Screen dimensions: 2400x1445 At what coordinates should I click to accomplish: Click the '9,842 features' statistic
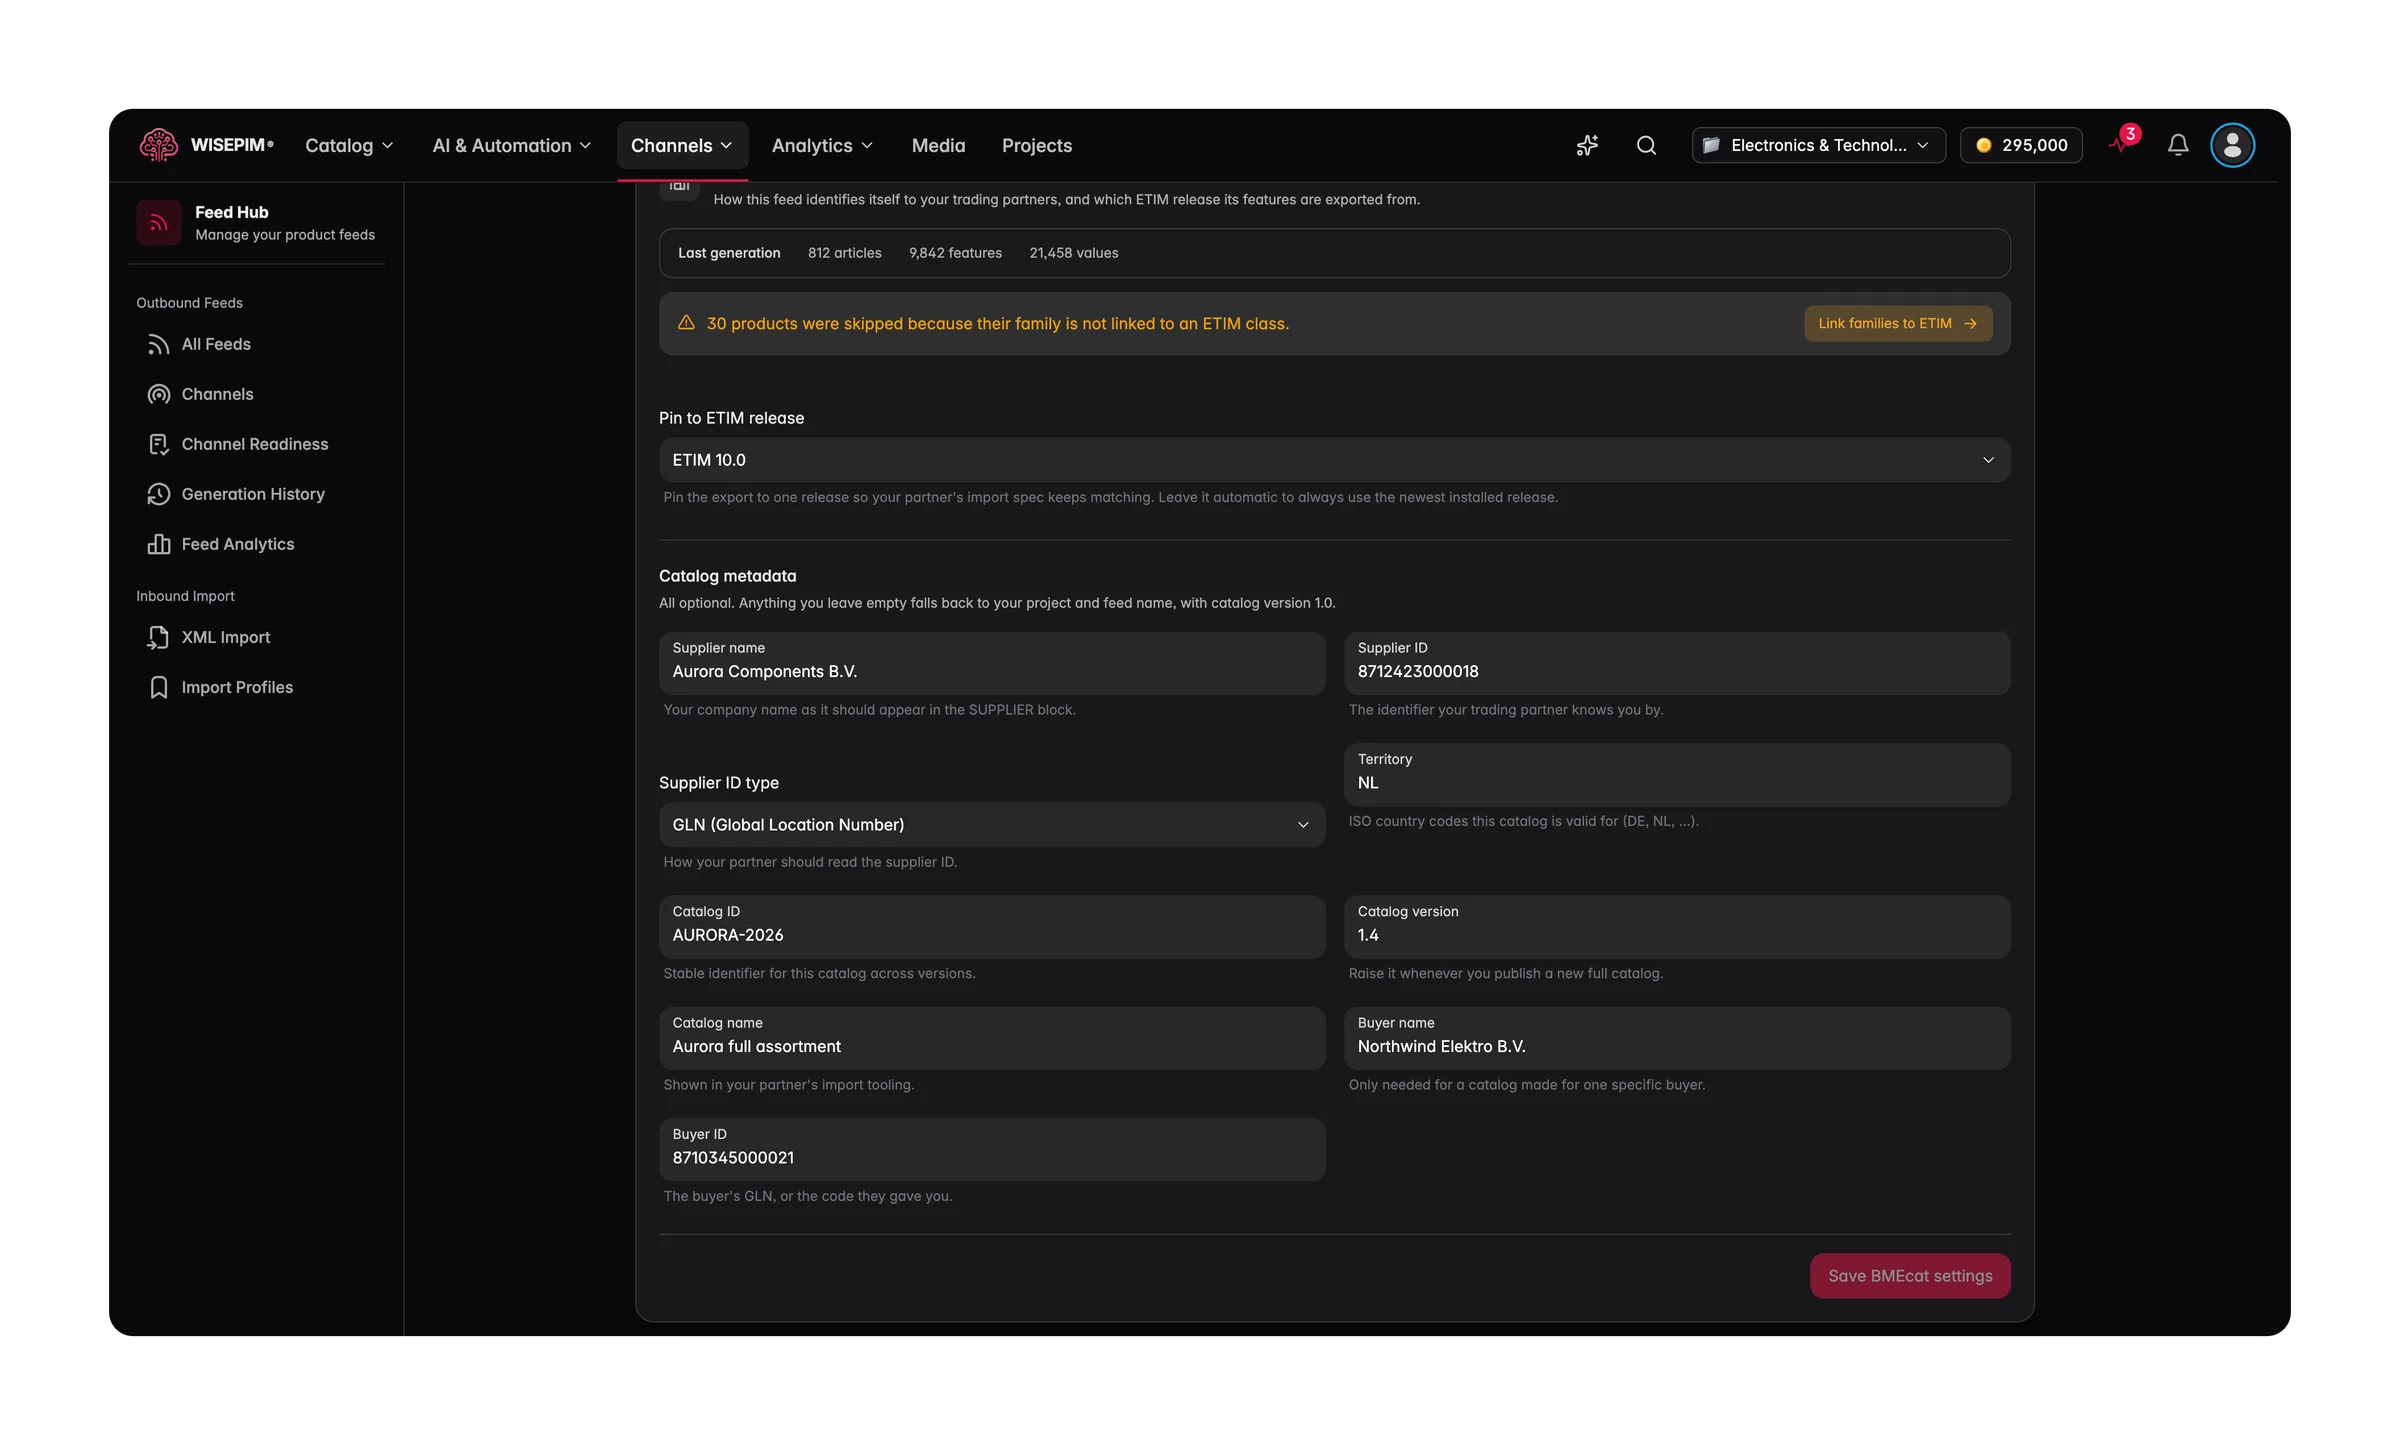tap(955, 253)
